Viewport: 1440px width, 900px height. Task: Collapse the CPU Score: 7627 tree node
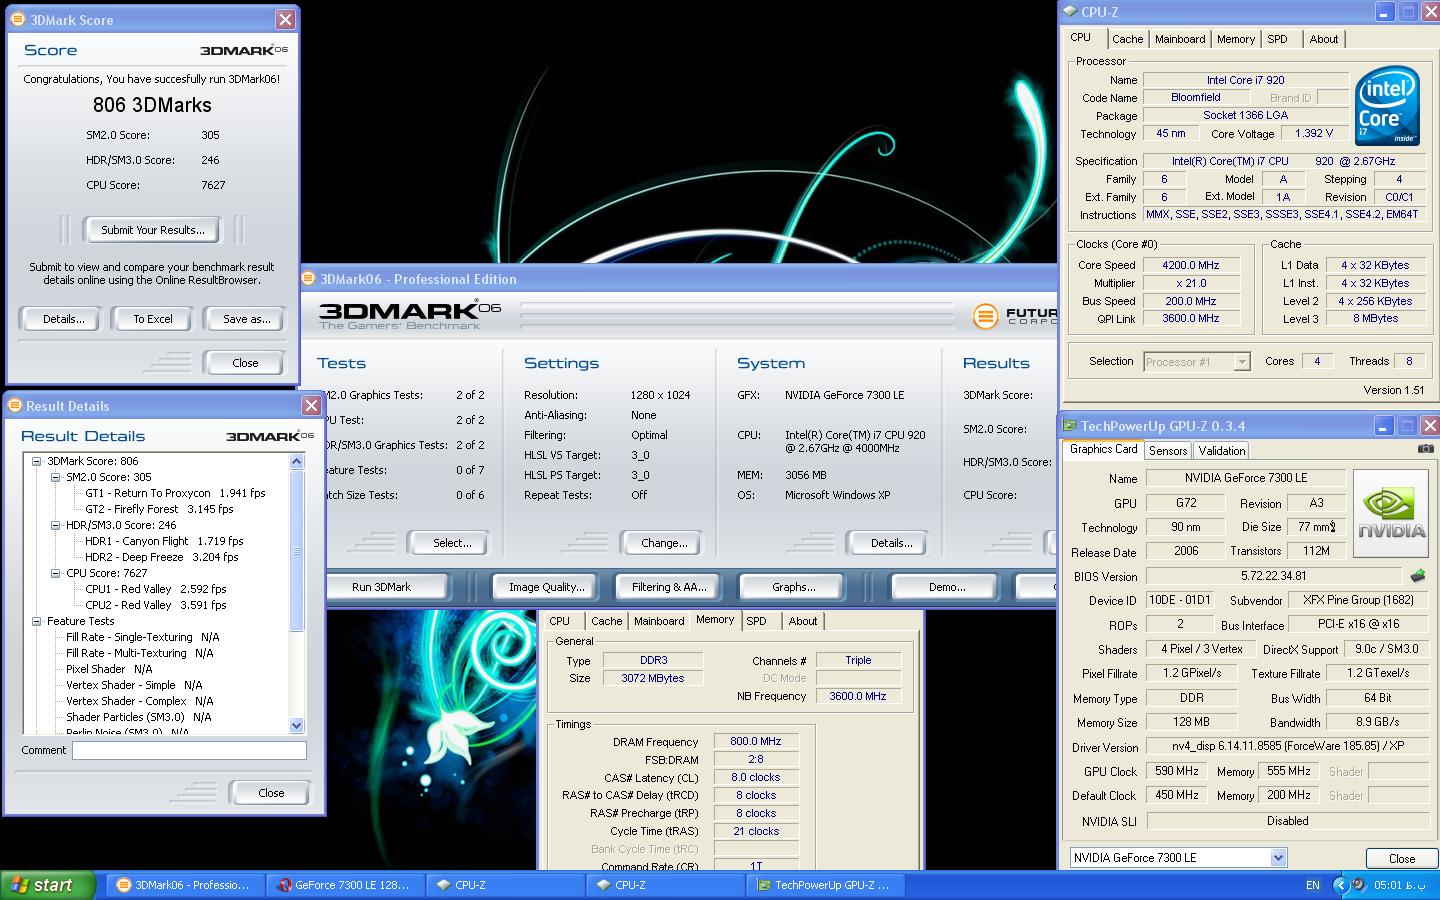(56, 573)
